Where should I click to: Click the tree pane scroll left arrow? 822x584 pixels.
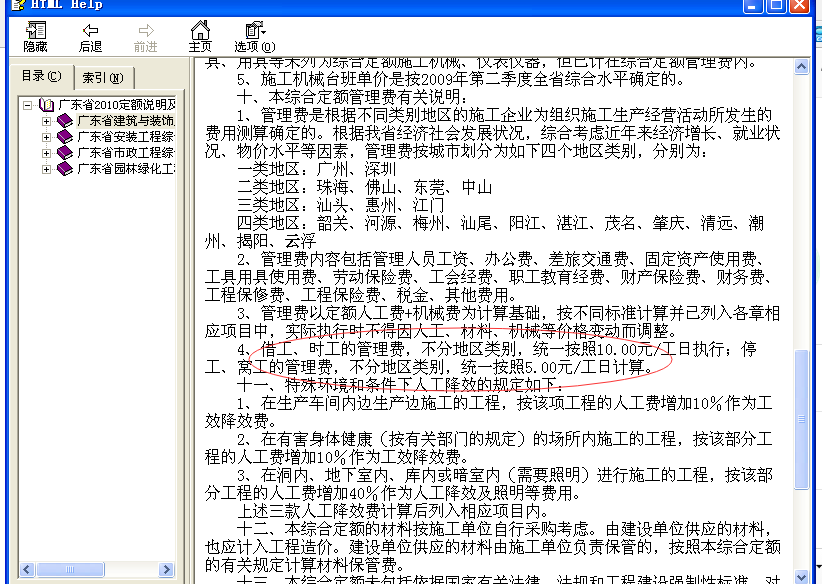click(x=27, y=569)
